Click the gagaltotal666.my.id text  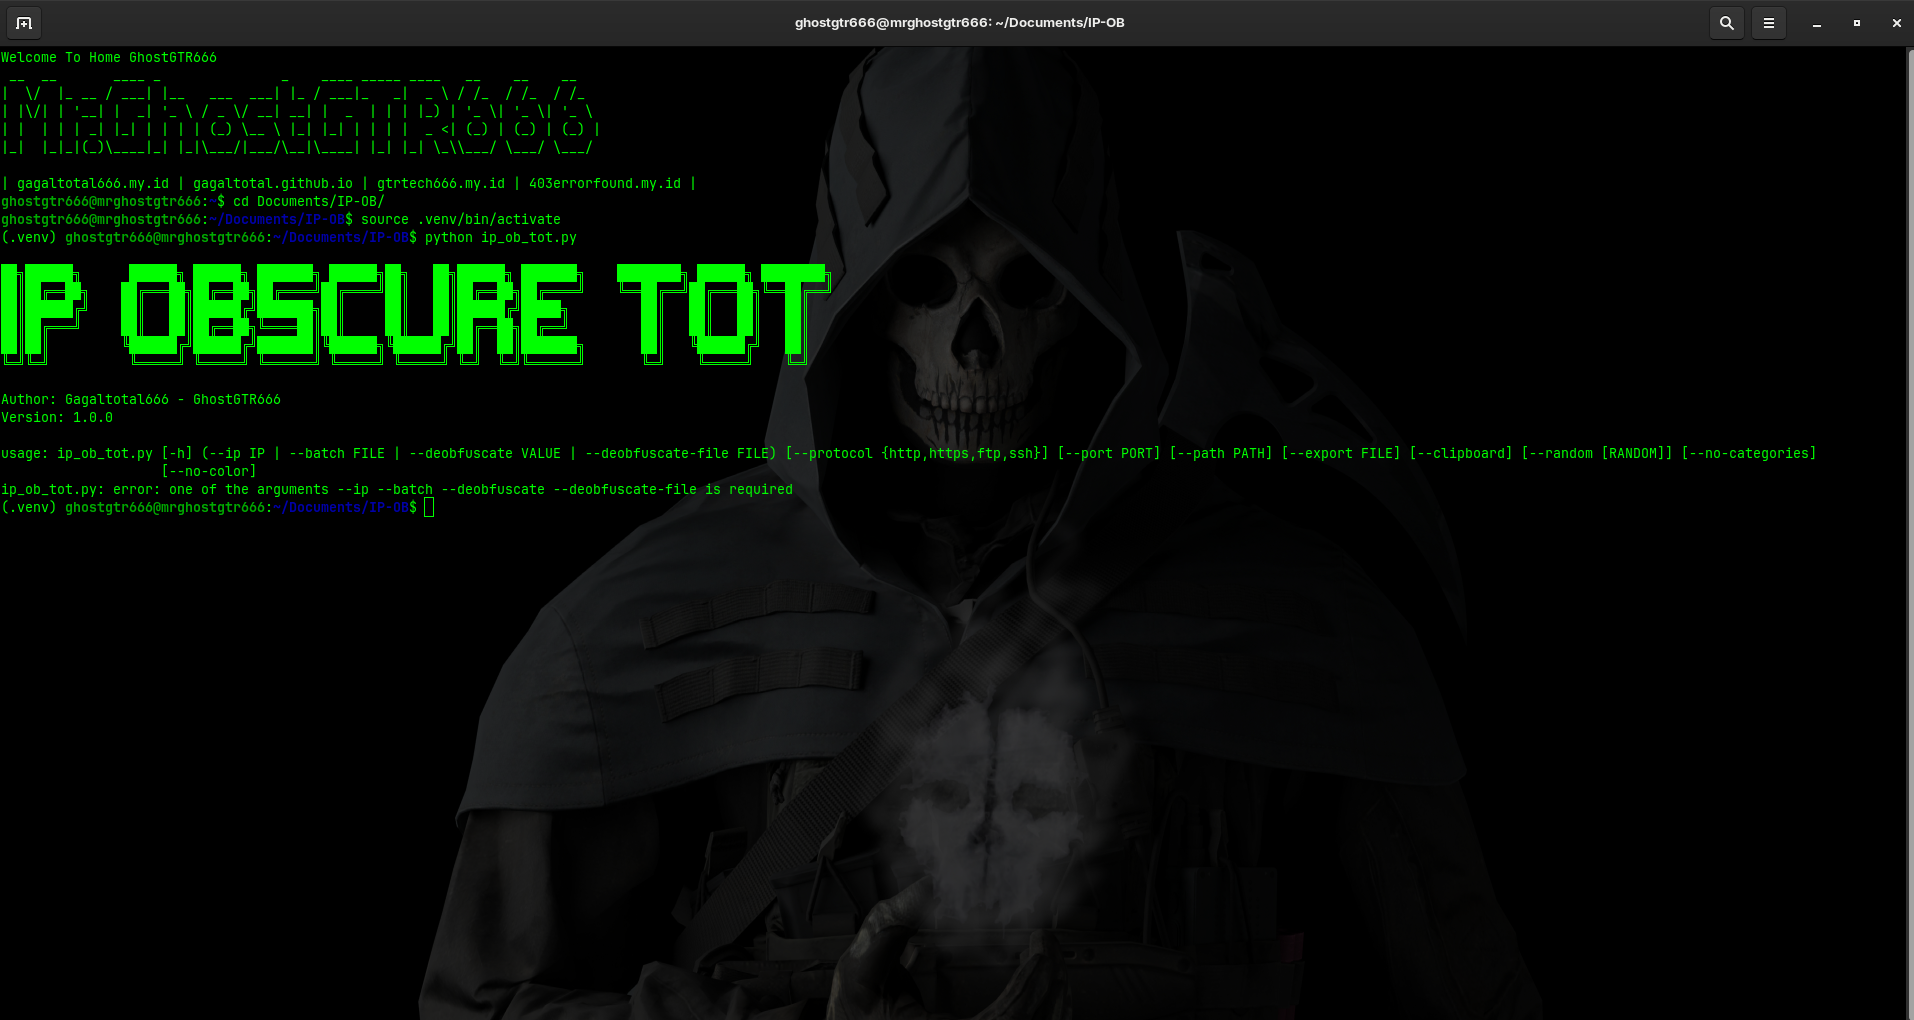[x=93, y=184]
